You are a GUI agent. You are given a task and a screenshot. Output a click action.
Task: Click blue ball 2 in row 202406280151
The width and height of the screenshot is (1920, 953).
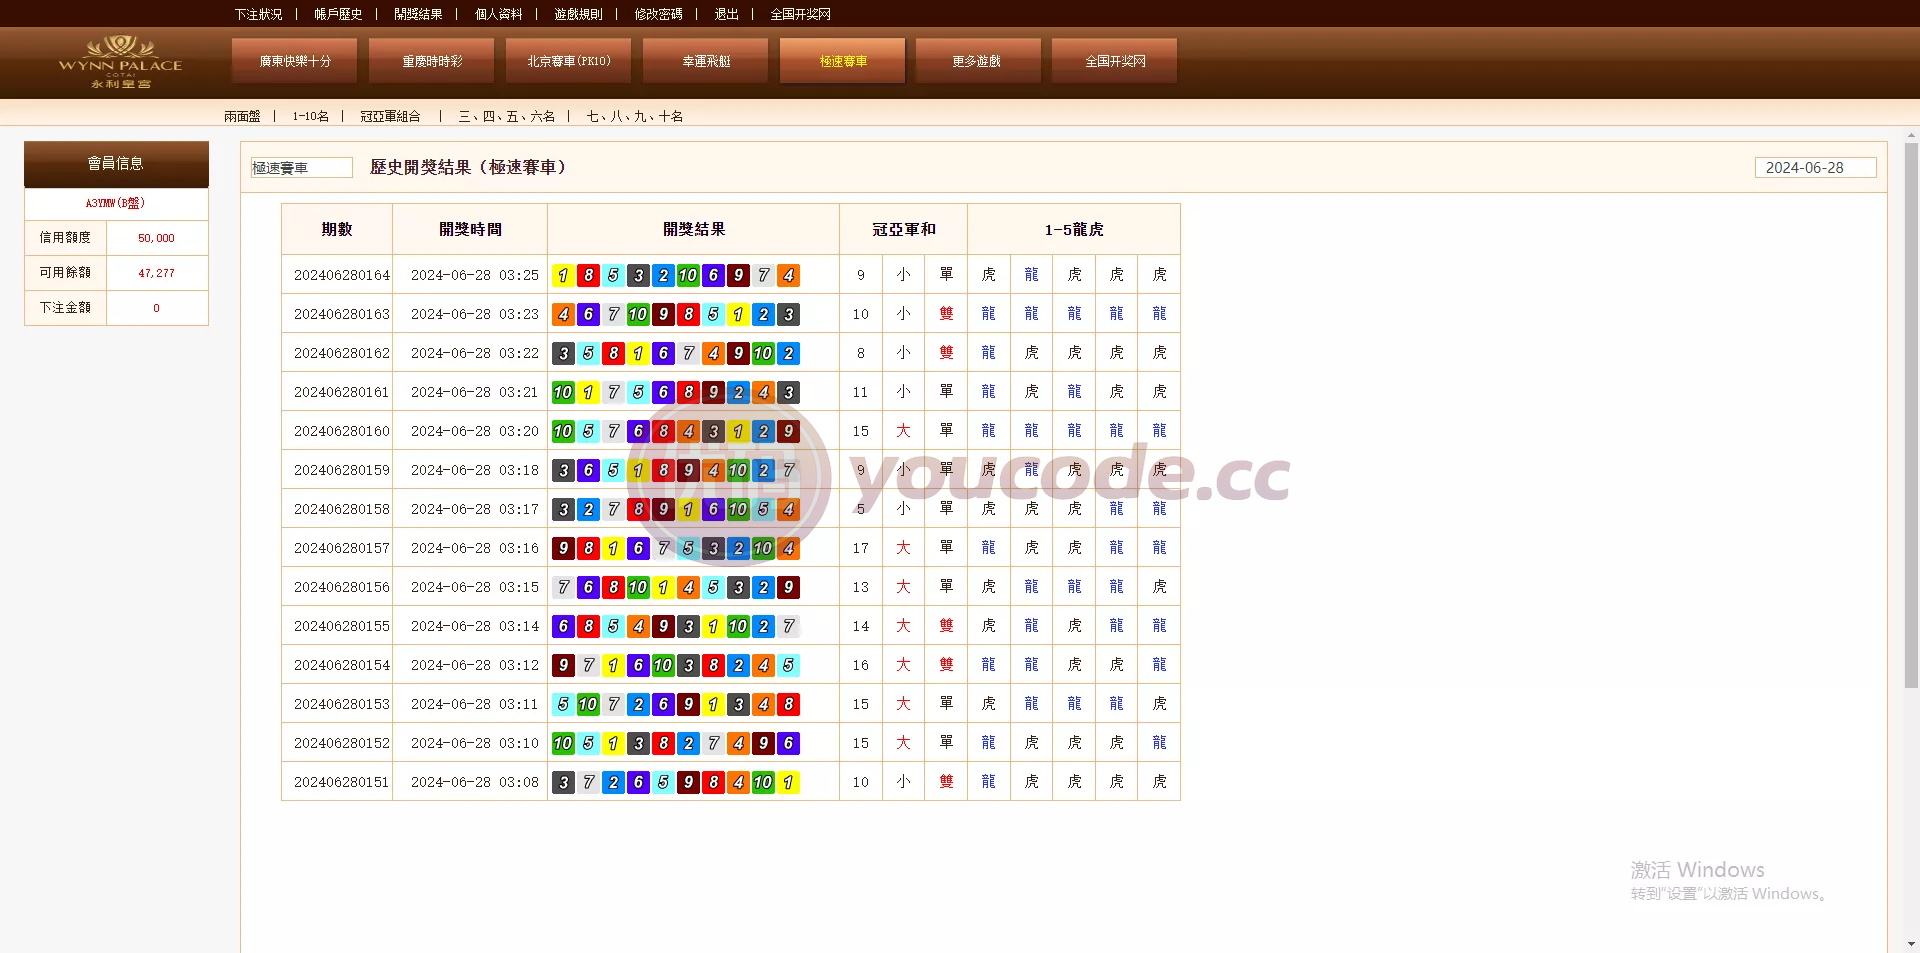tap(613, 782)
